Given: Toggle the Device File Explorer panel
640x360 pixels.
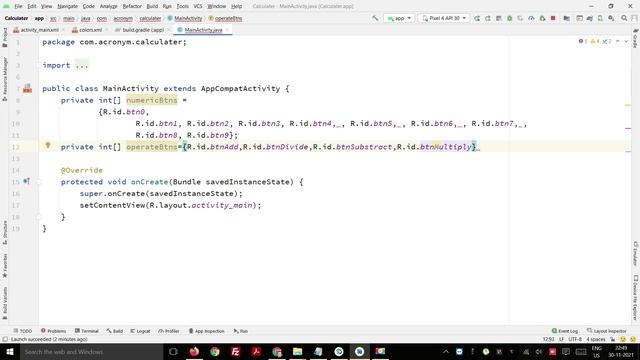Looking at the screenshot, I should coord(636,298).
